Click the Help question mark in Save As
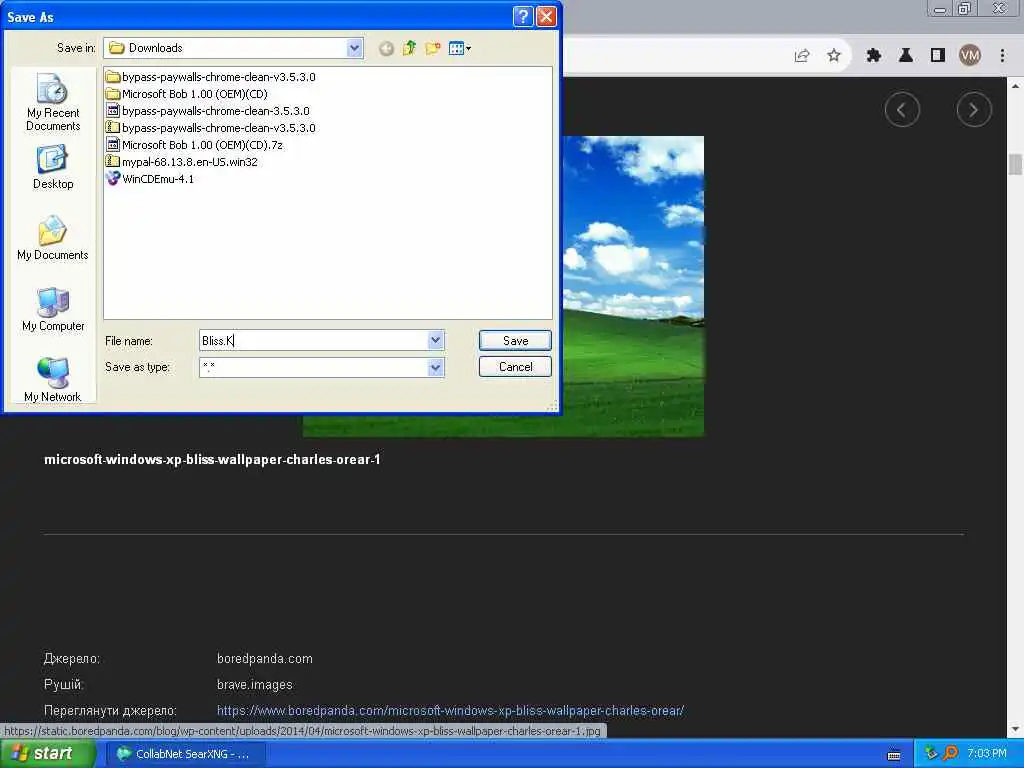 click(x=523, y=16)
